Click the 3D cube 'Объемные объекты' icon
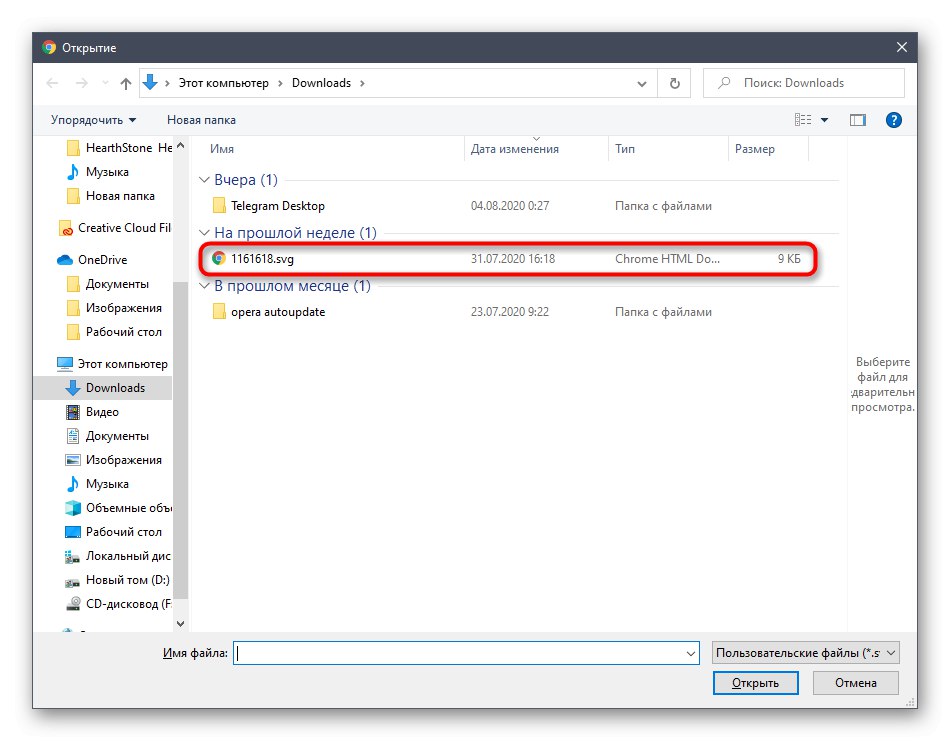 click(x=73, y=508)
